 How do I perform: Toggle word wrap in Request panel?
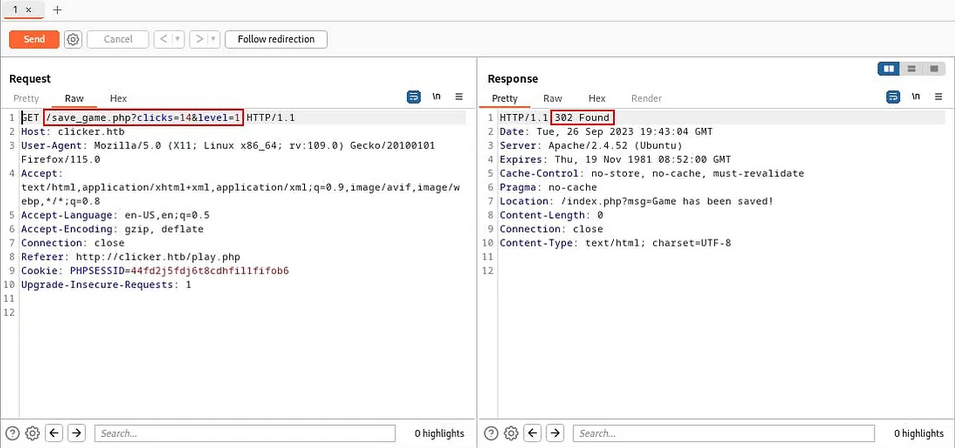pos(414,97)
